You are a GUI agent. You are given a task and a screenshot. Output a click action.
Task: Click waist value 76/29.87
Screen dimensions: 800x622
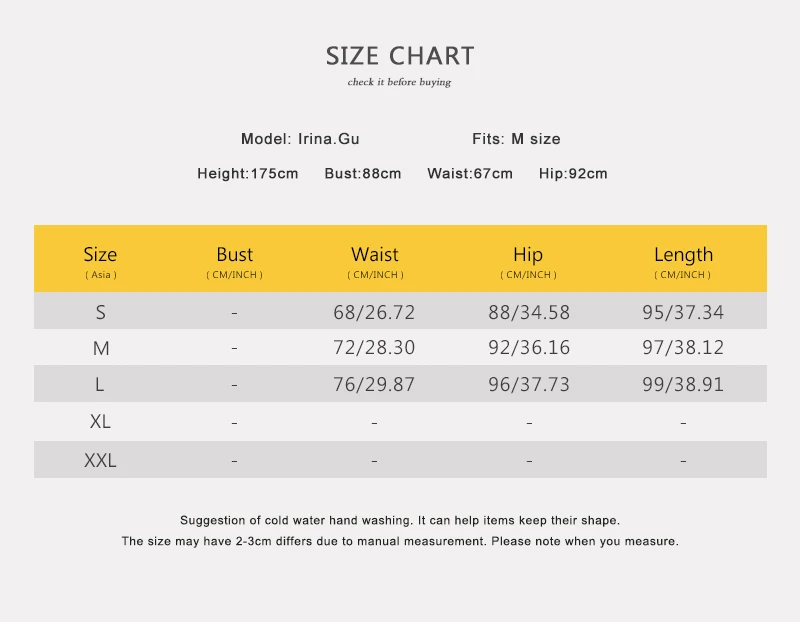pyautogui.click(x=374, y=384)
